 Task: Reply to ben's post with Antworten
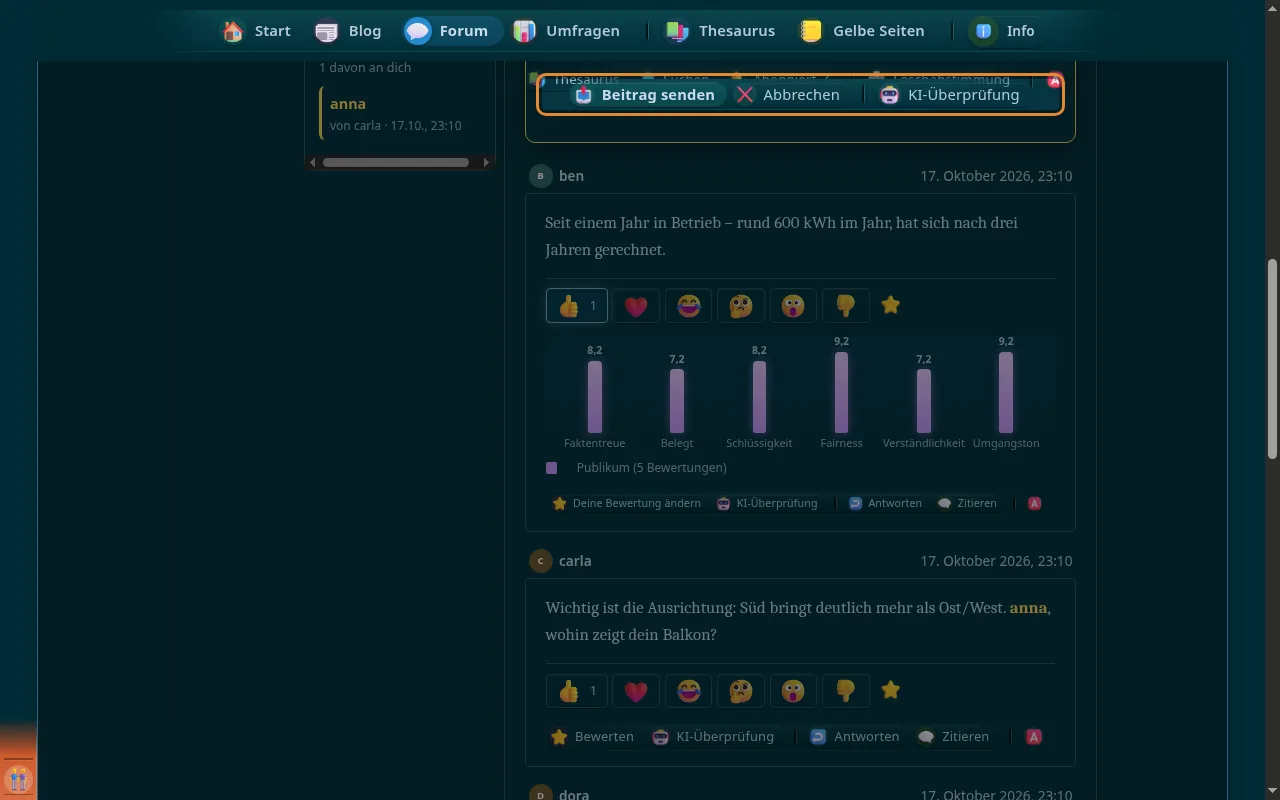pyautogui.click(x=885, y=503)
